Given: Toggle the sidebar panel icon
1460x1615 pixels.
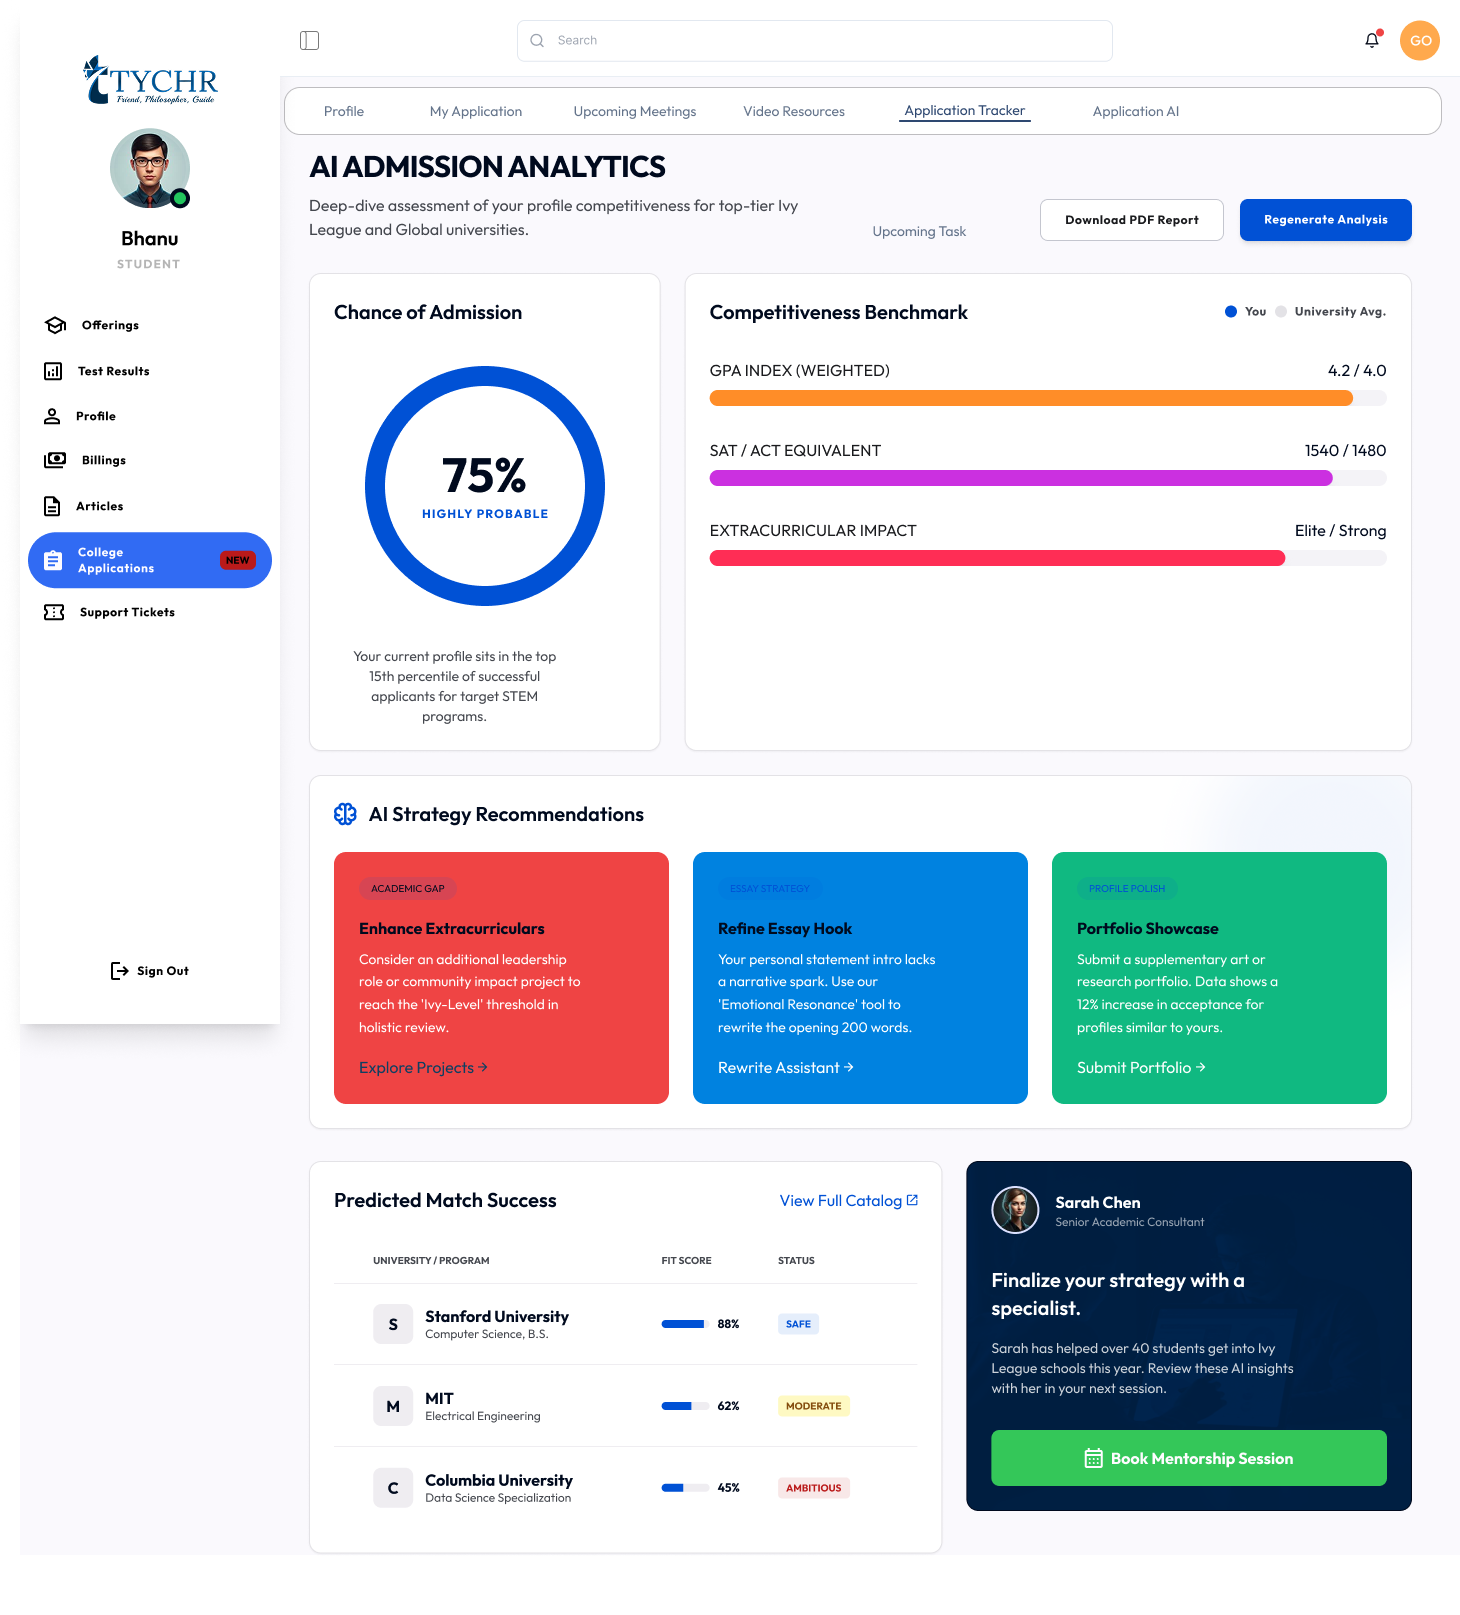Looking at the screenshot, I should pyautogui.click(x=309, y=40).
